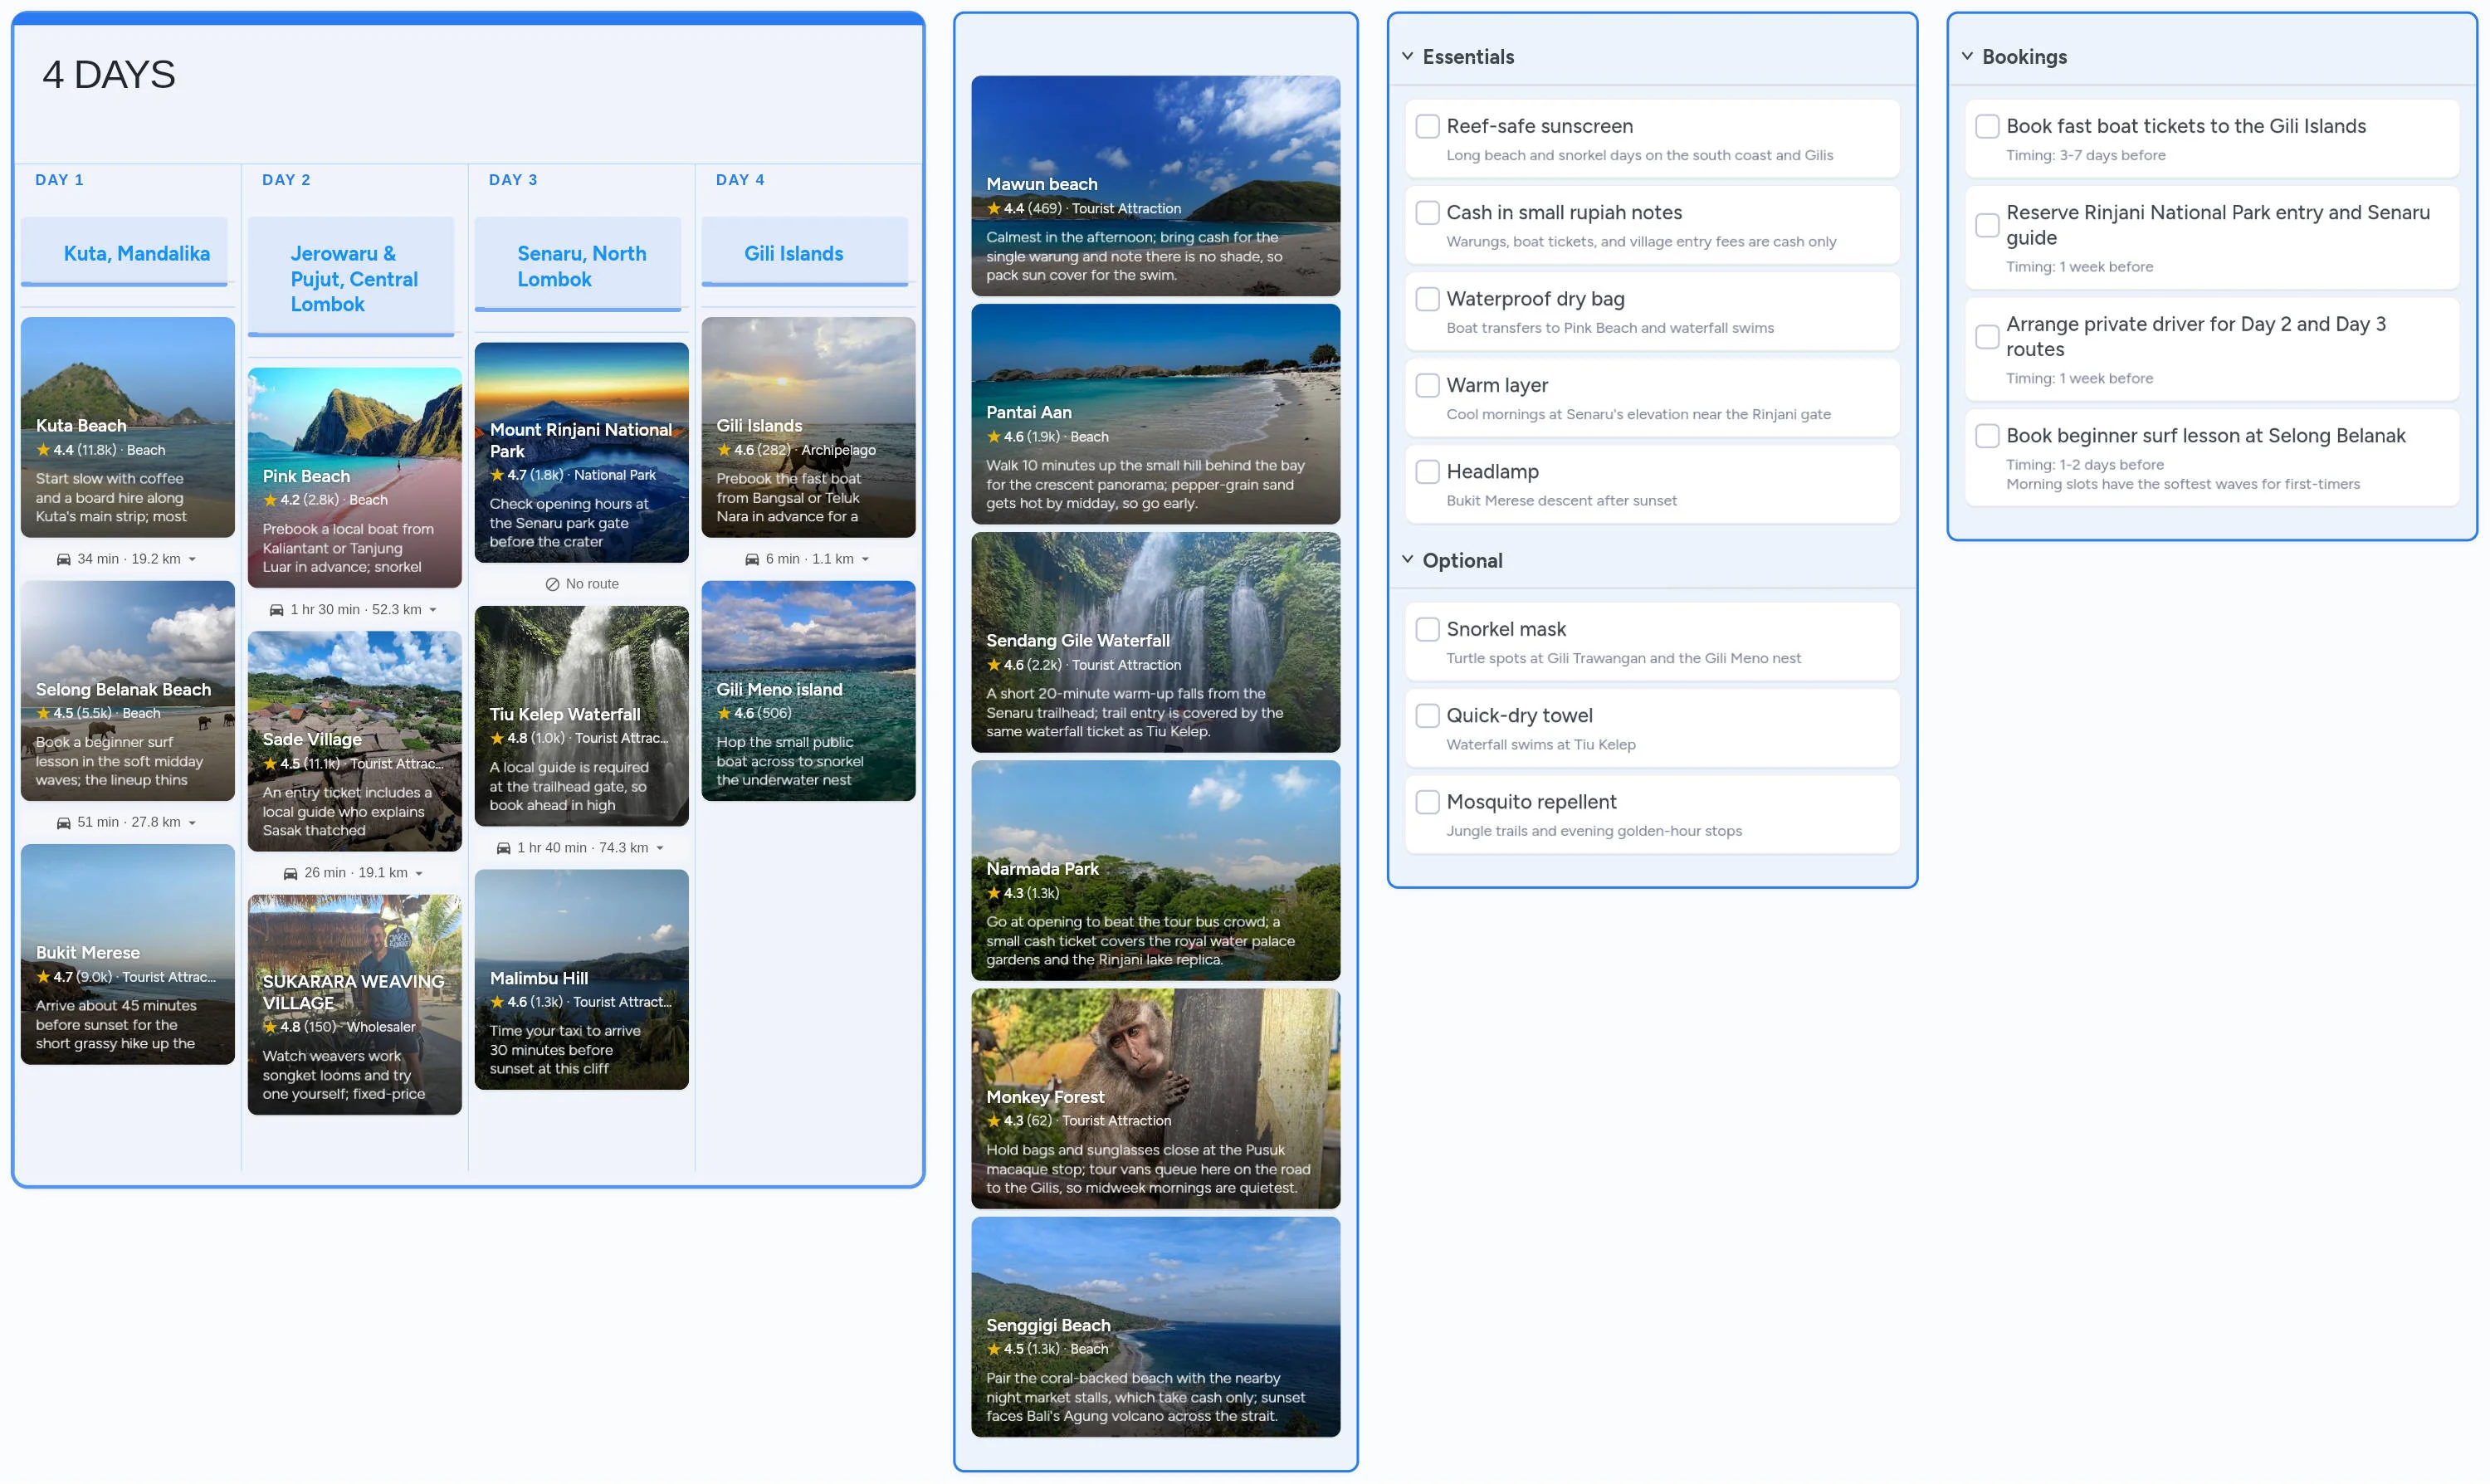Viewport: 2490px width, 1484px height.
Task: Open the Gili Meno island card
Action: tap(809, 691)
